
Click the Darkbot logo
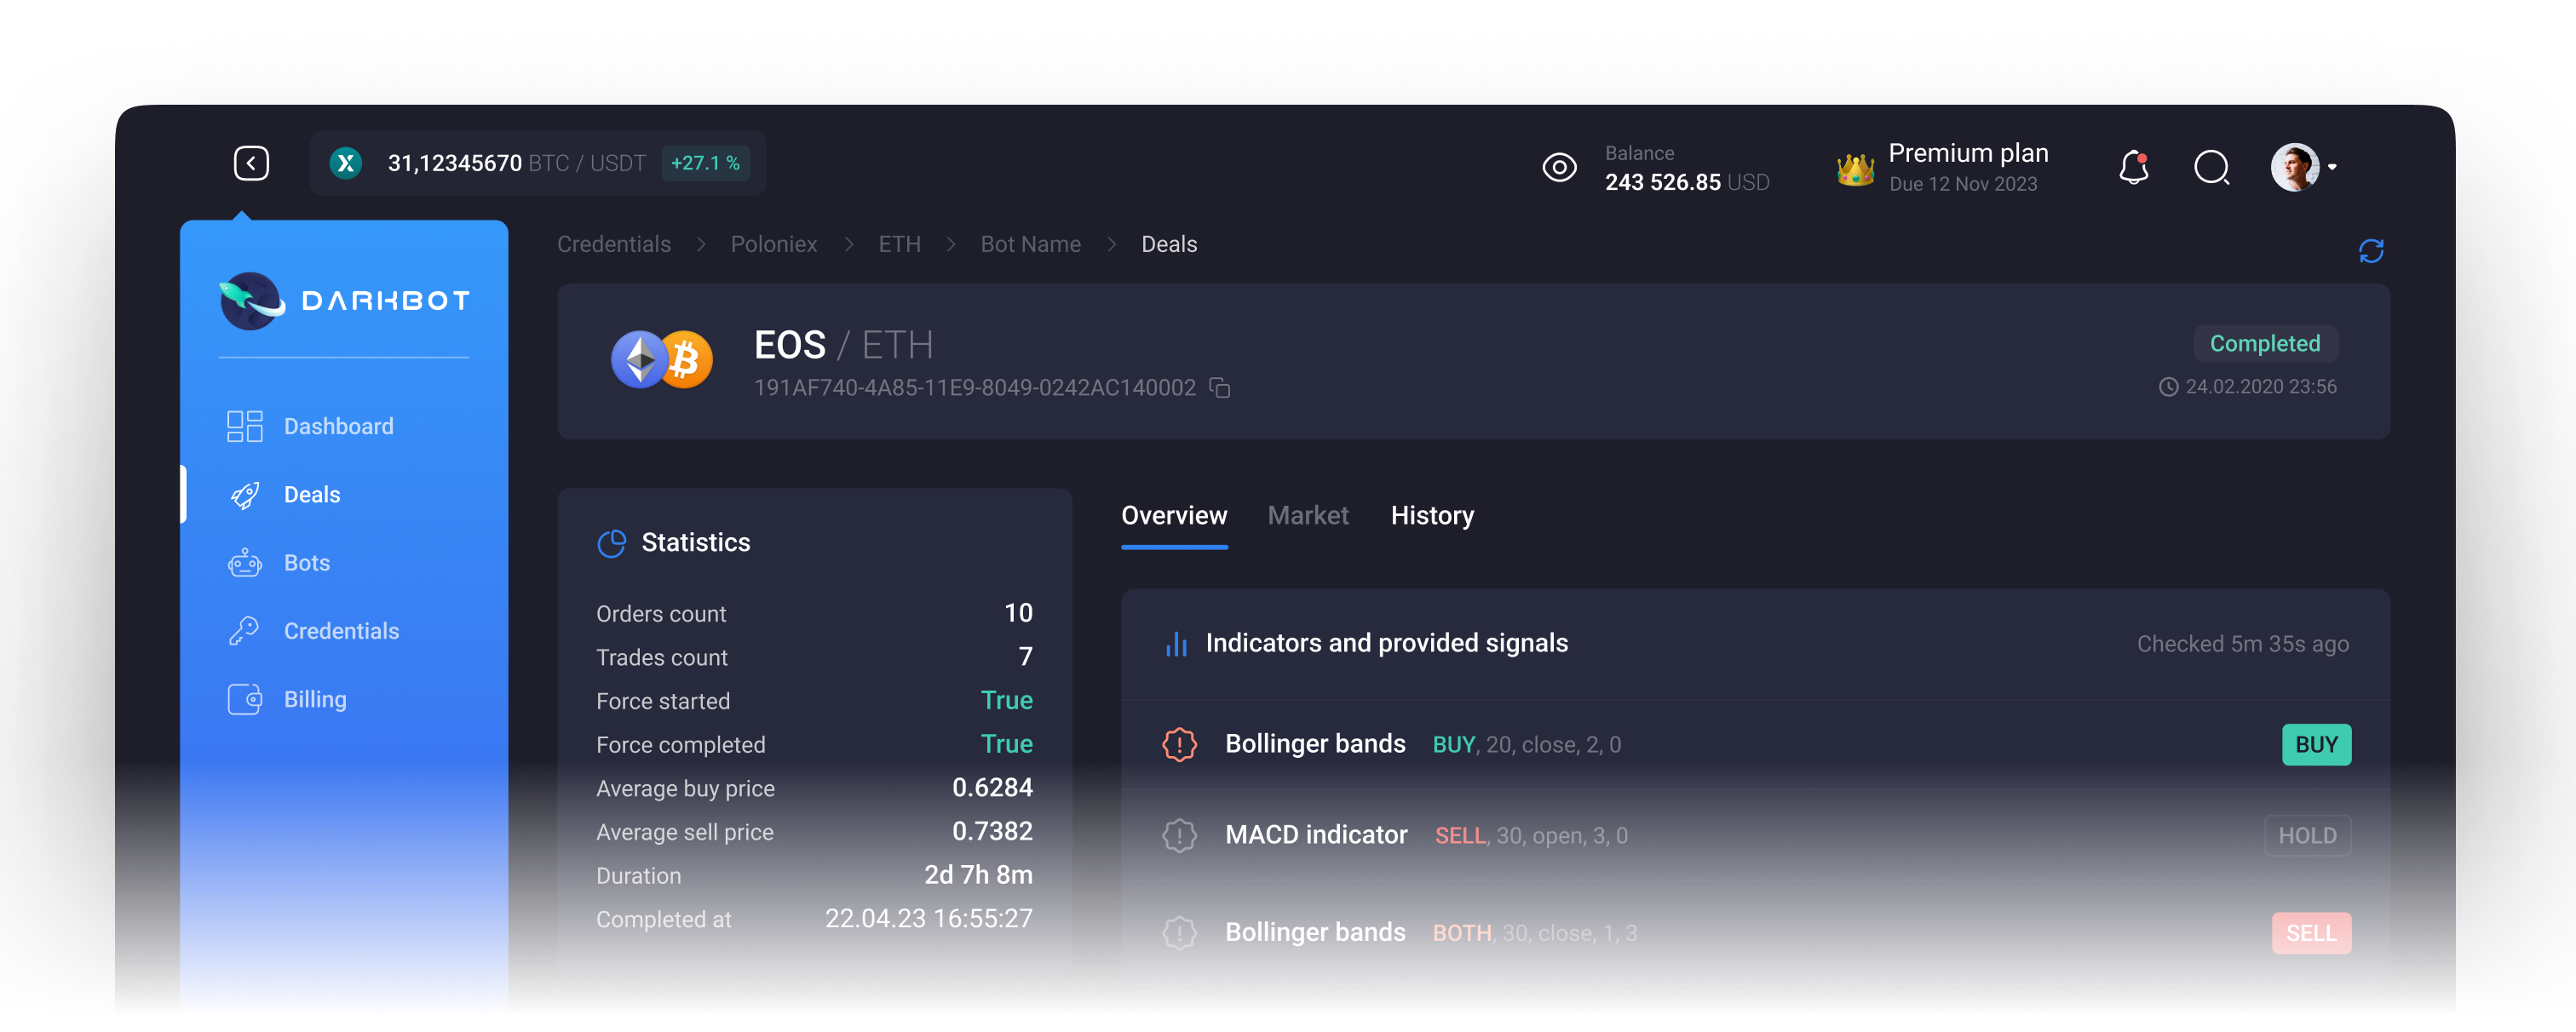click(x=344, y=300)
